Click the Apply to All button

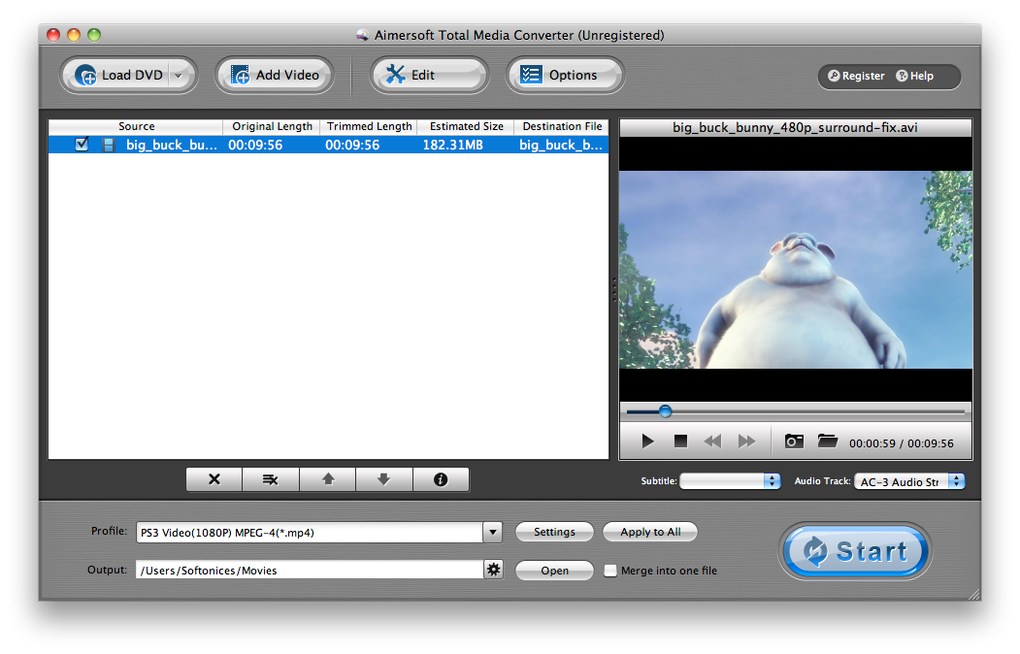(x=650, y=532)
